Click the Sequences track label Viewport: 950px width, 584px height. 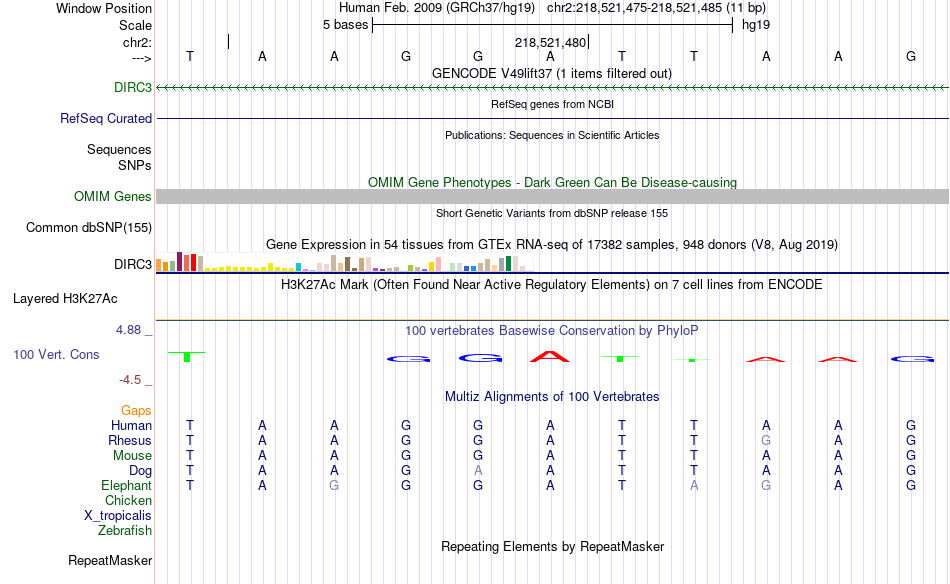[119, 149]
